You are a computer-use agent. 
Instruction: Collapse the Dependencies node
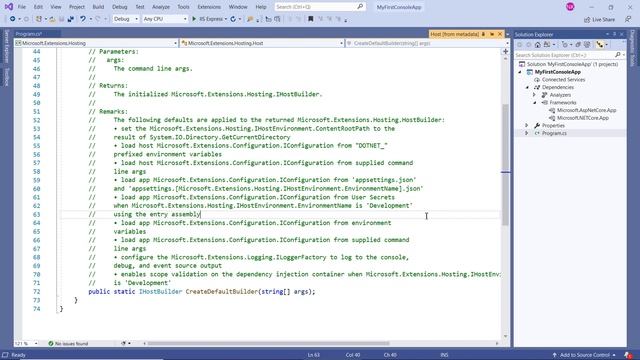point(527,87)
